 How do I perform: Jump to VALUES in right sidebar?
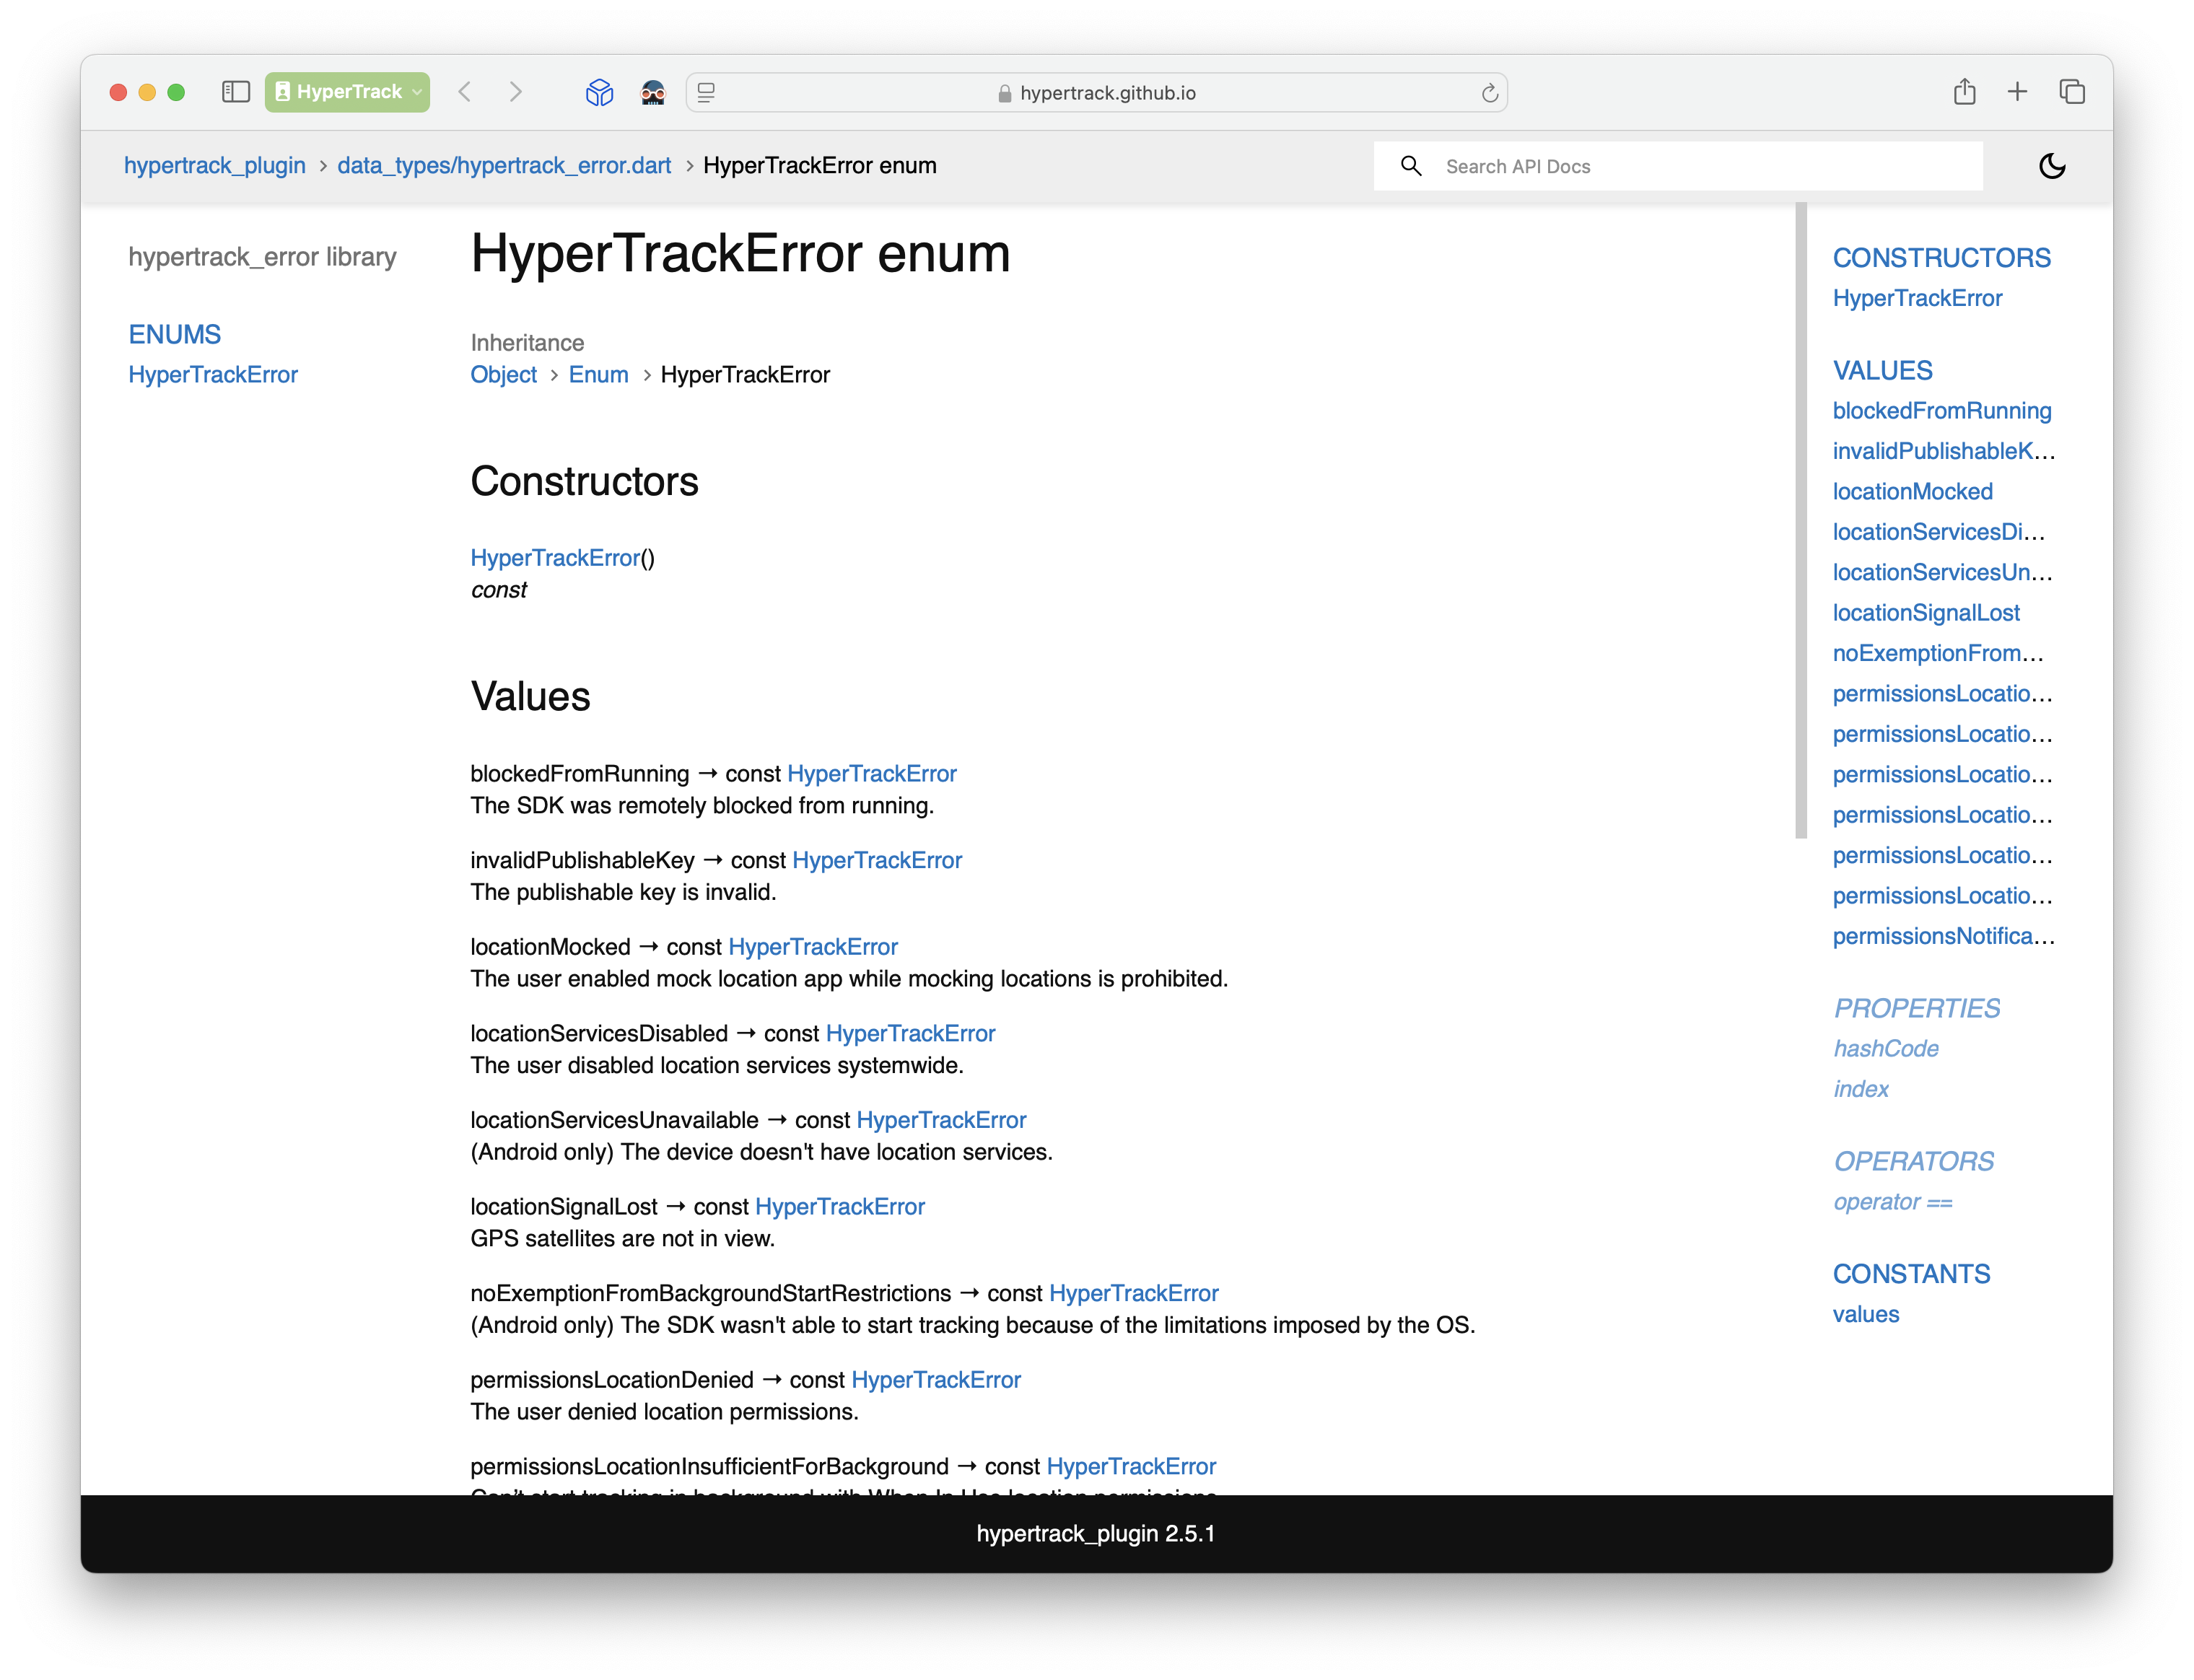point(1882,371)
